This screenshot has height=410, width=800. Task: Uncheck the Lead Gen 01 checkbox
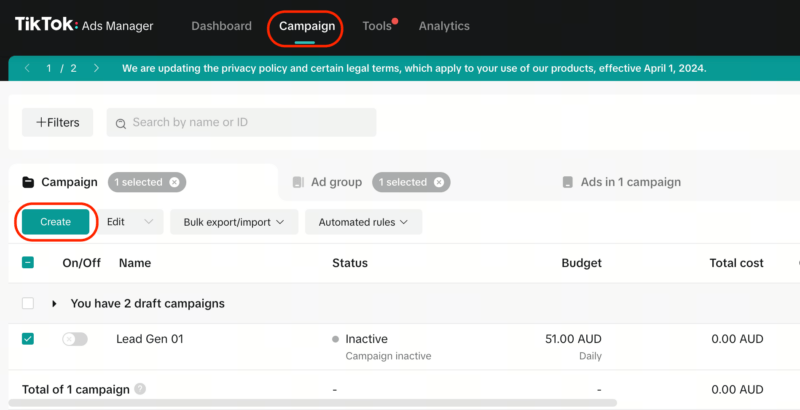(28, 339)
